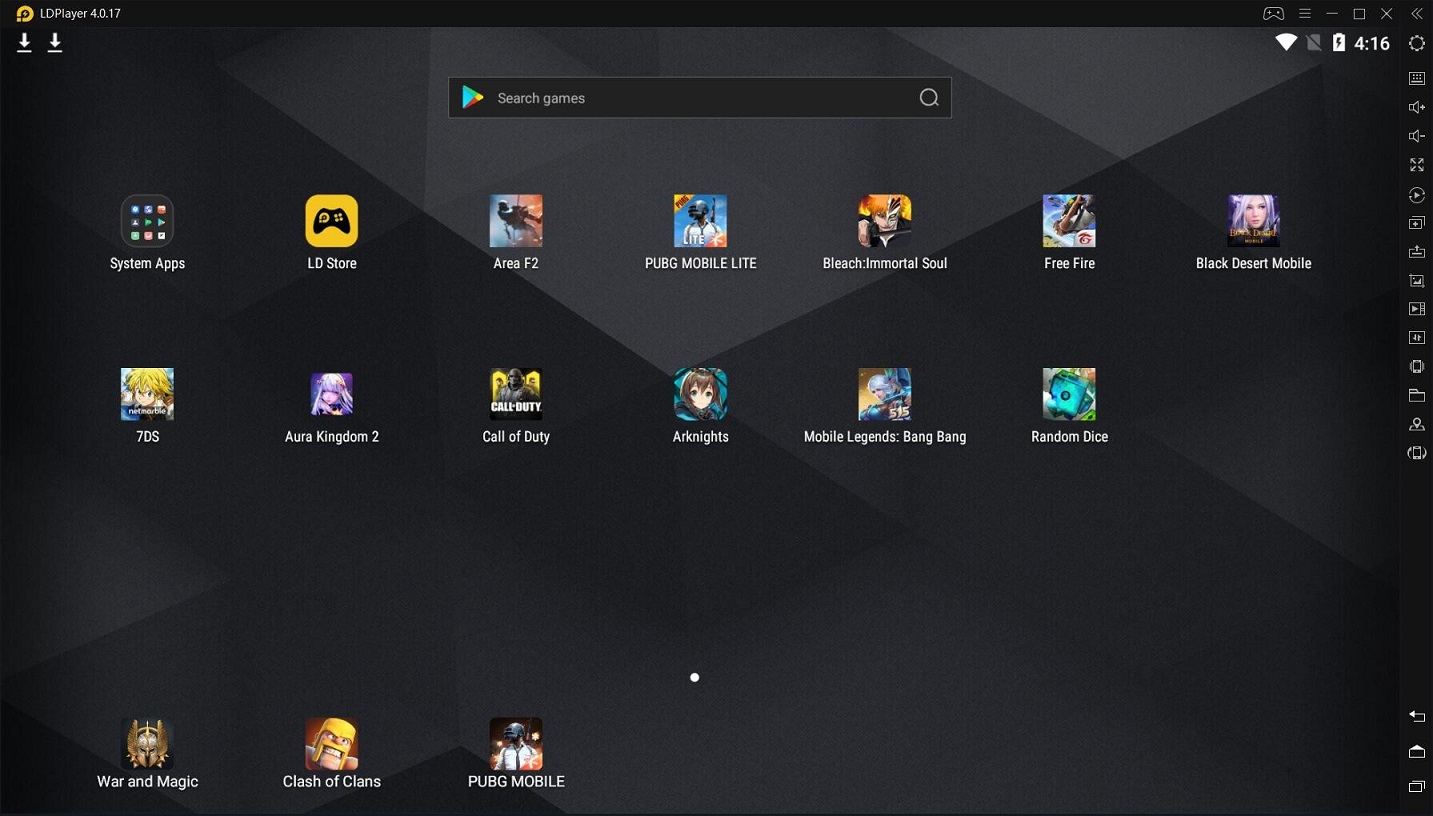Viewport: 1433px width, 816px height.
Task: Open the video recorder tool
Action: [x=1417, y=309]
